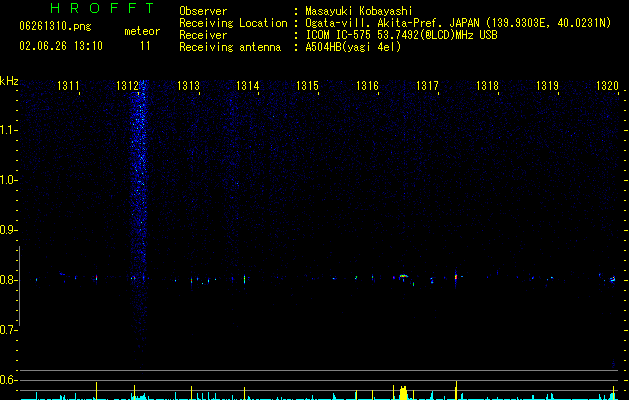Click the 1316 time axis marker
This screenshot has height=400, width=629.
(367, 86)
